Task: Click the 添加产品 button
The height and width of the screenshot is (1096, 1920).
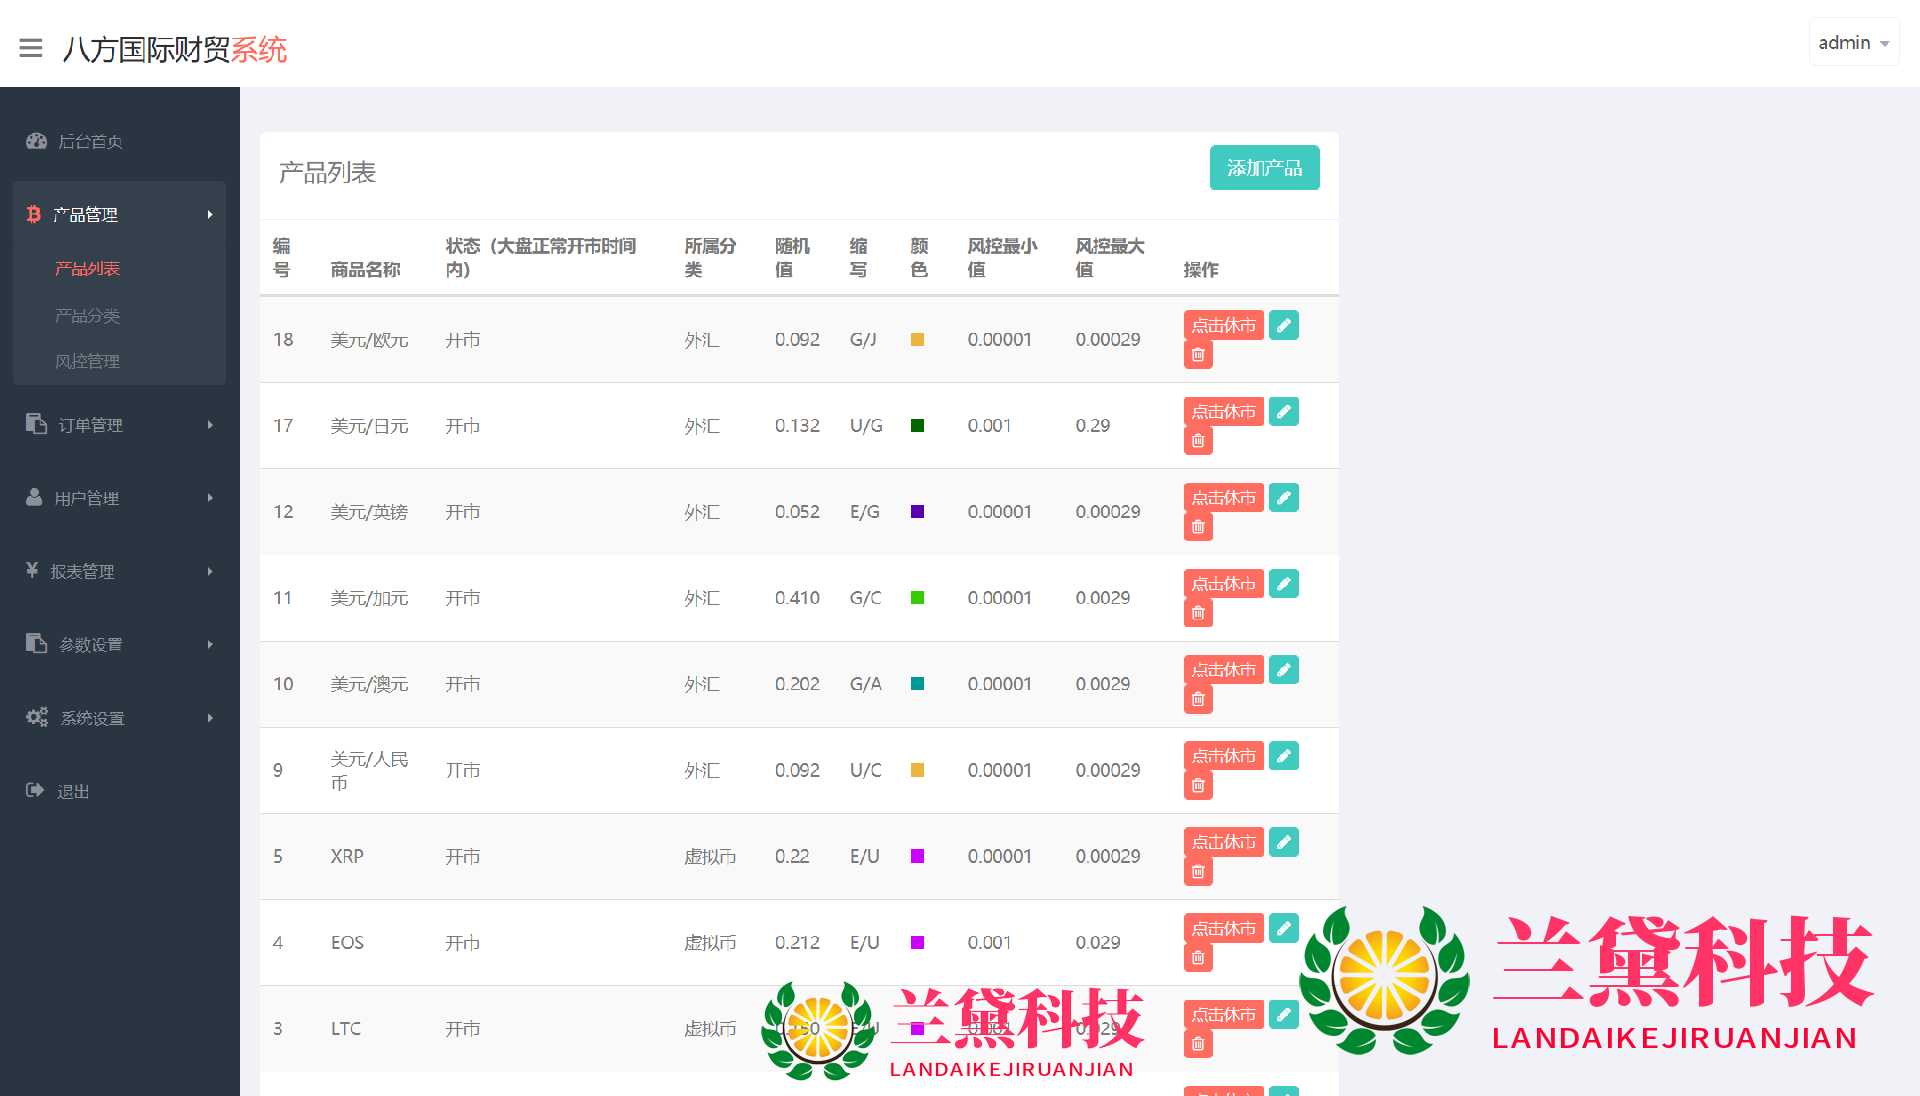Action: coord(1264,168)
